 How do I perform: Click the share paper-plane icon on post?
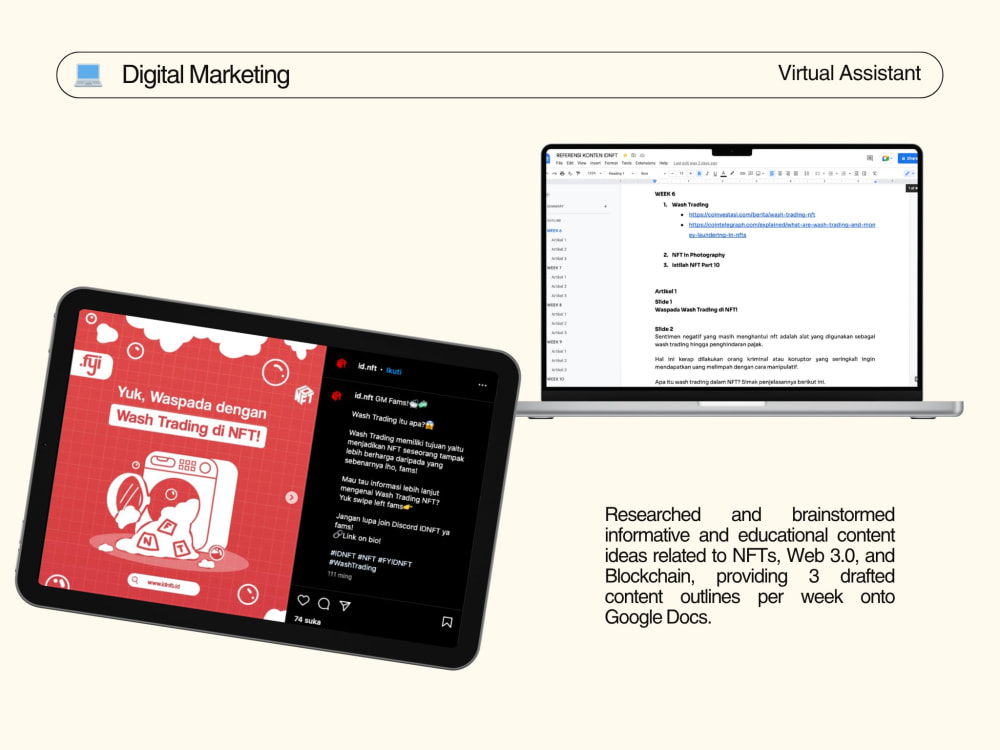click(x=345, y=605)
